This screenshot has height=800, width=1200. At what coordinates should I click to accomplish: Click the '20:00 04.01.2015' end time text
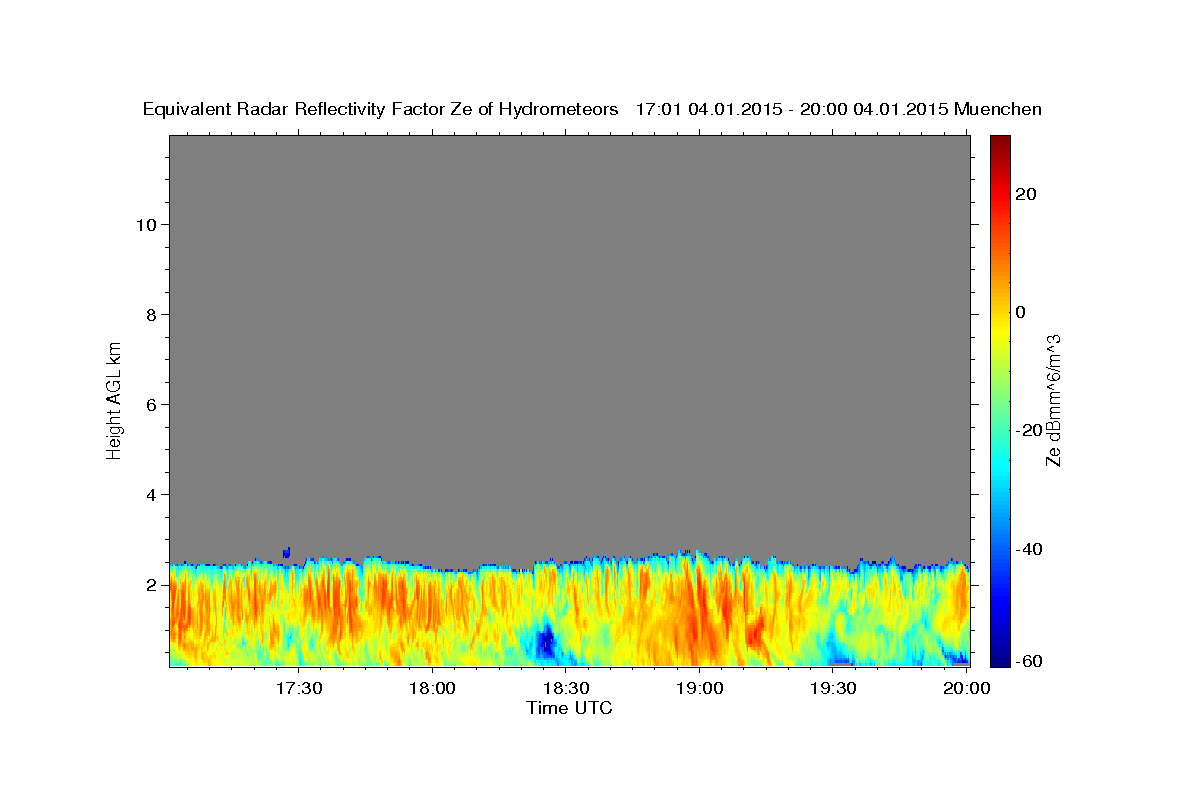click(x=872, y=110)
